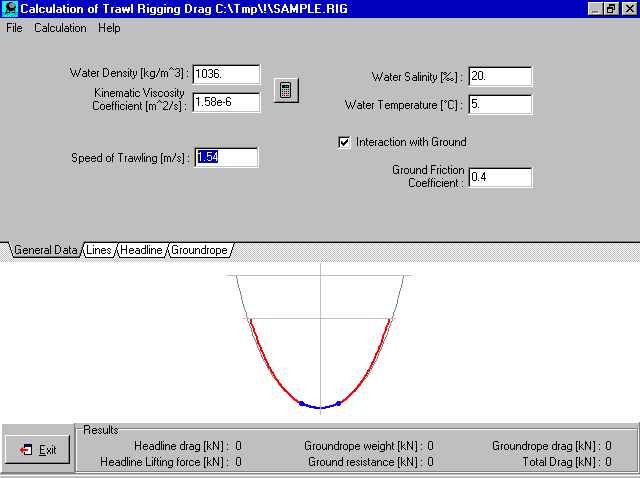
Task: Select the Water Salinity input box
Action: pyautogui.click(x=499, y=77)
